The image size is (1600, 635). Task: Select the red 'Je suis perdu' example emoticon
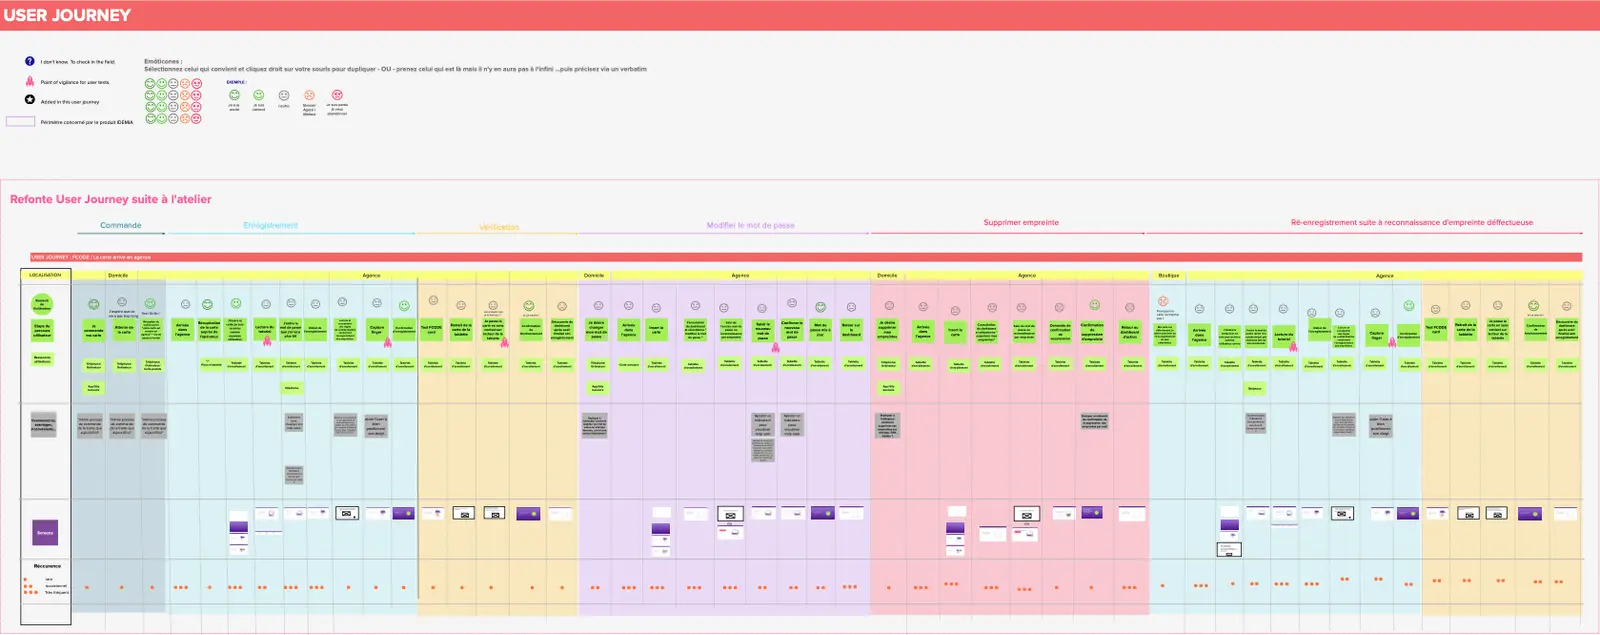point(337,95)
